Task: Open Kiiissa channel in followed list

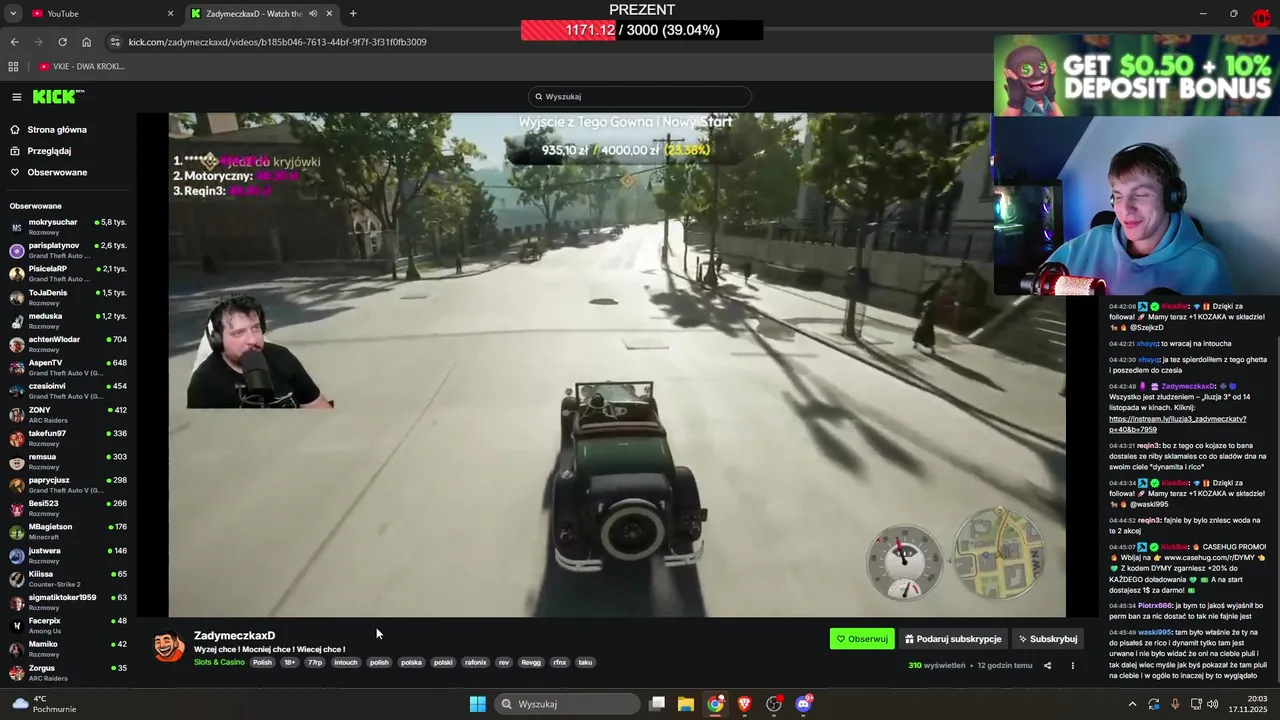Action: (x=68, y=579)
